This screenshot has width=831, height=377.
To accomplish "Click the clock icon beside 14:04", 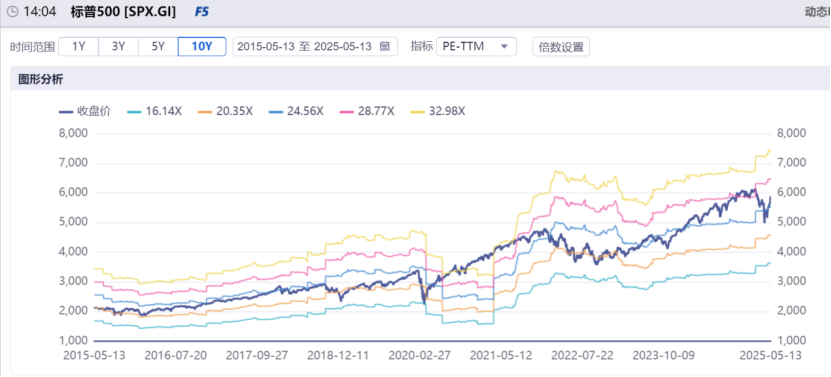I will (x=12, y=12).
